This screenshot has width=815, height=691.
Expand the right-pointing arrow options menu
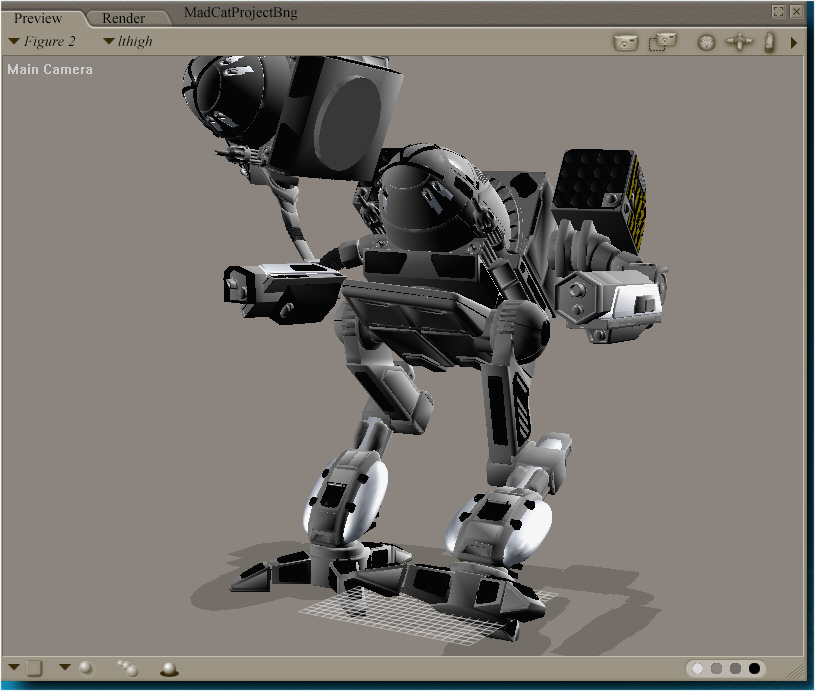coord(794,43)
